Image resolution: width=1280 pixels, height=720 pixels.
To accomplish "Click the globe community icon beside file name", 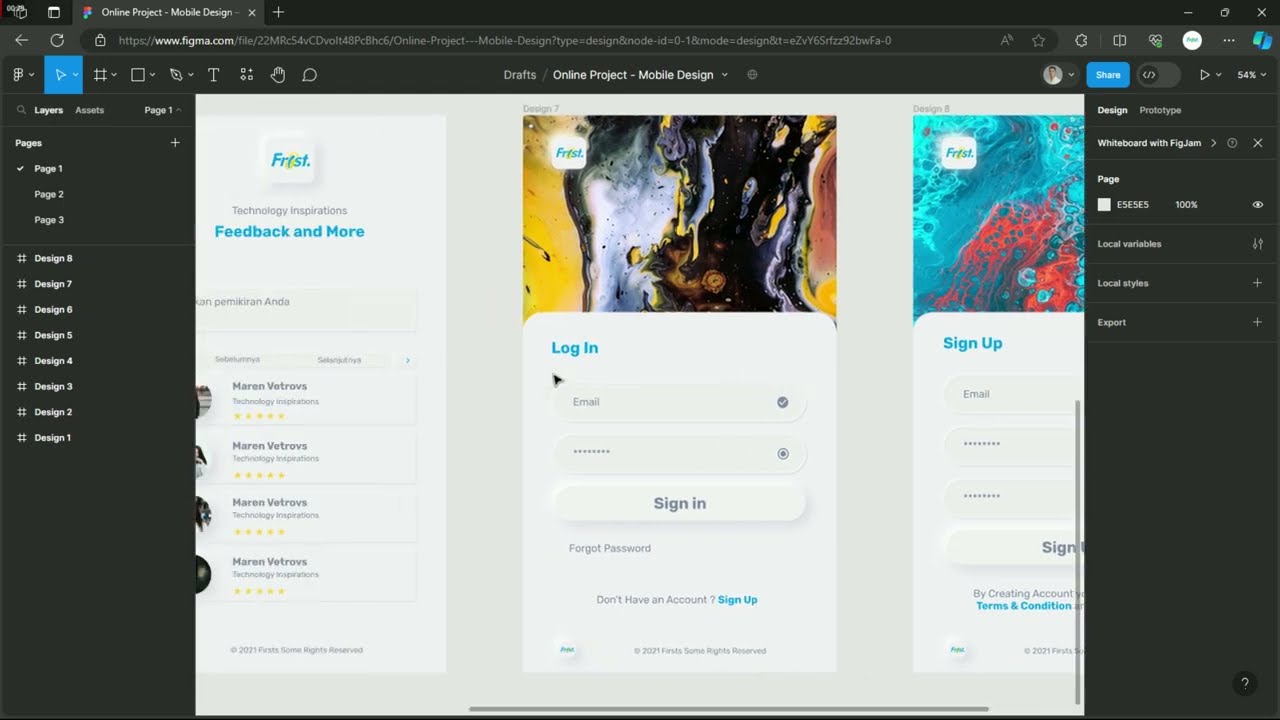I will click(752, 75).
